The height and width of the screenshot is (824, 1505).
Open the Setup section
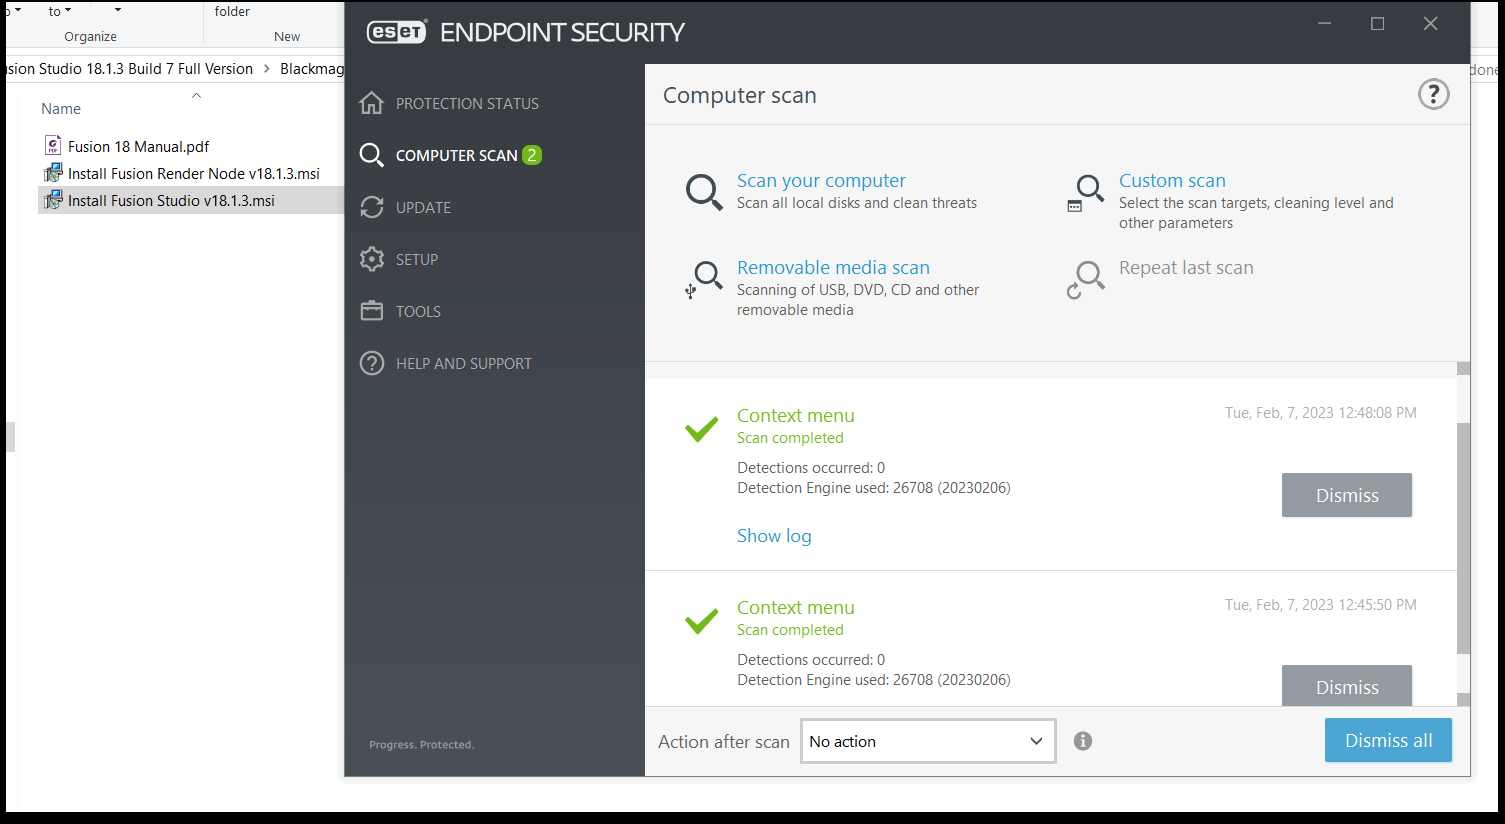[x=417, y=260]
